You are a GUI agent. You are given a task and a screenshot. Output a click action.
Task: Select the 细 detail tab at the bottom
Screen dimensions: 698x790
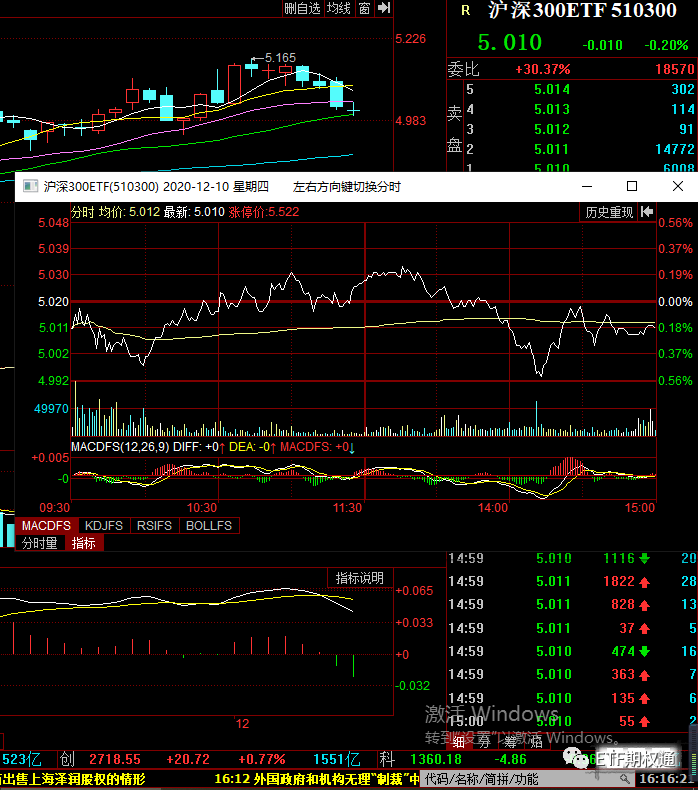tap(459, 742)
